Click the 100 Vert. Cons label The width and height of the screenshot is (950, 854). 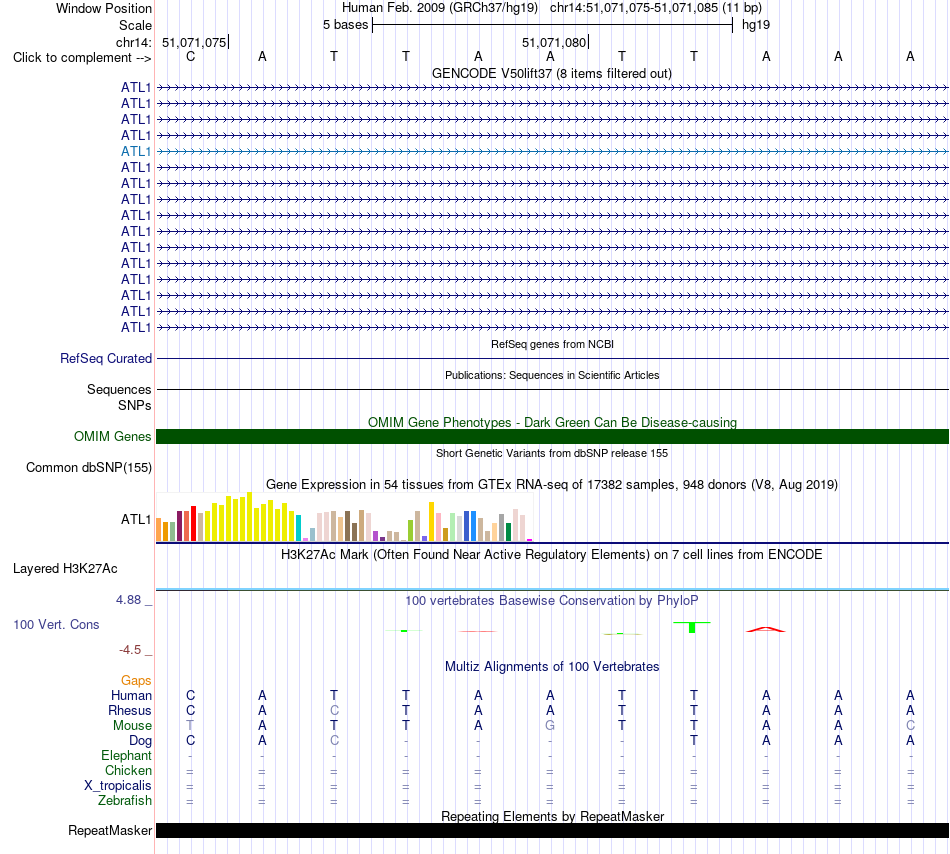point(56,624)
